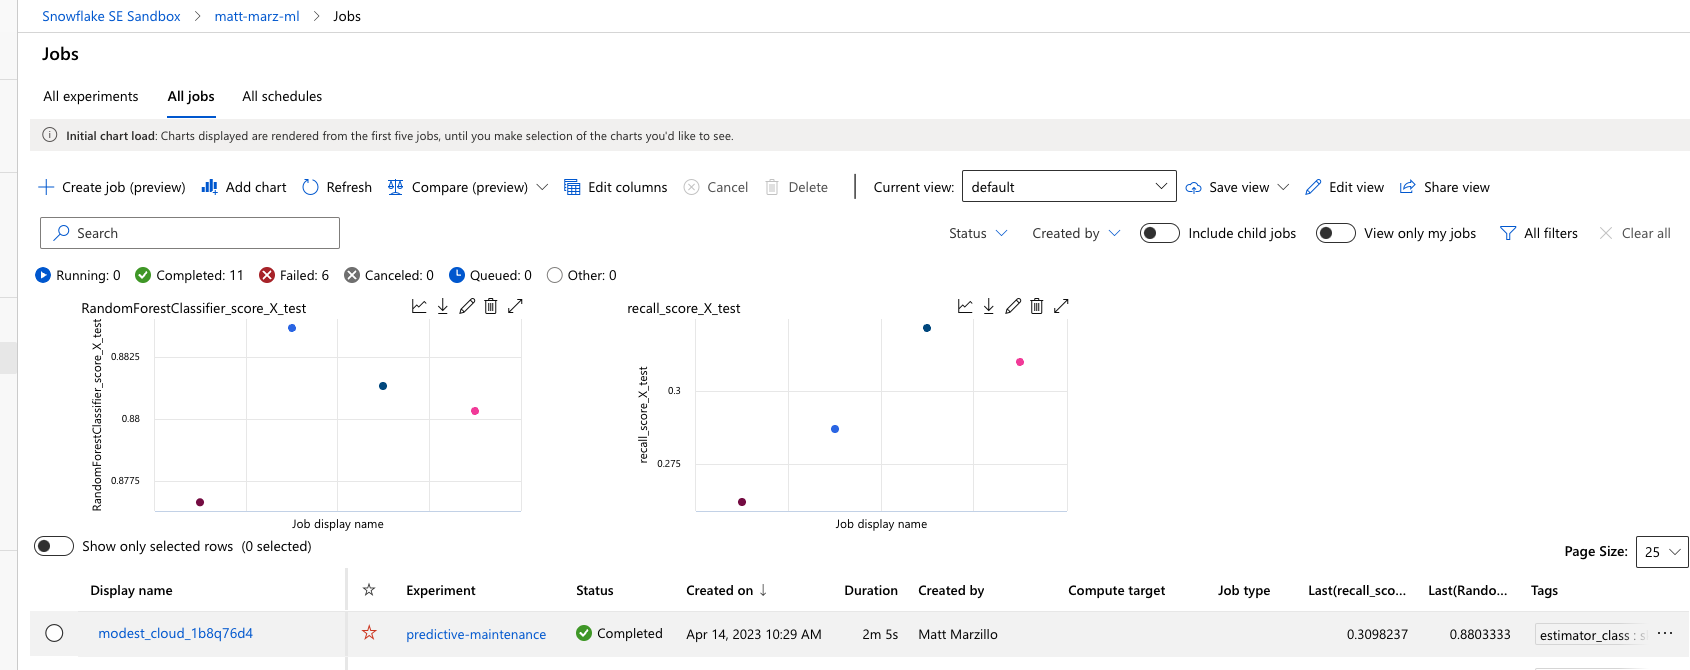1690x670 pixels.
Task: Switch to the All experiments tab
Action: 91,96
